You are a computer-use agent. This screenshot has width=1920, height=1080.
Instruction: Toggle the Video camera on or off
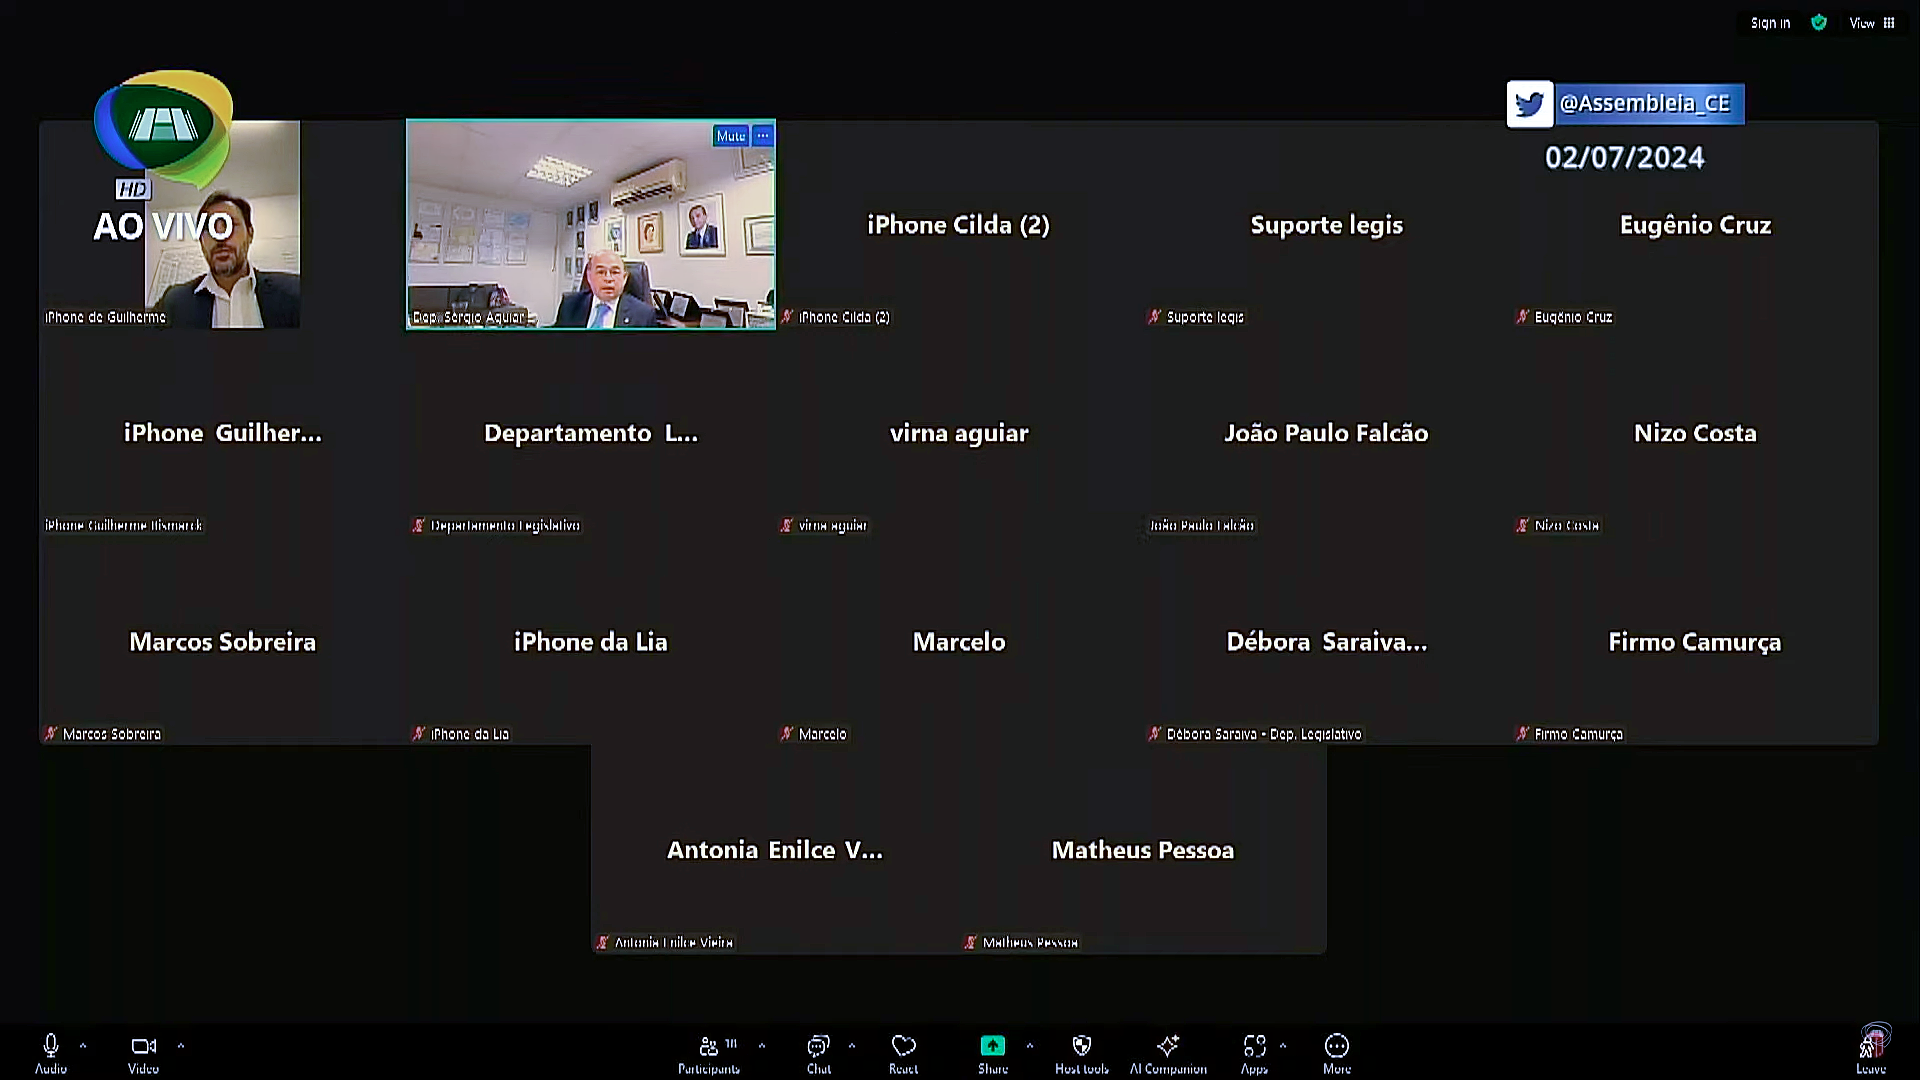point(143,1047)
